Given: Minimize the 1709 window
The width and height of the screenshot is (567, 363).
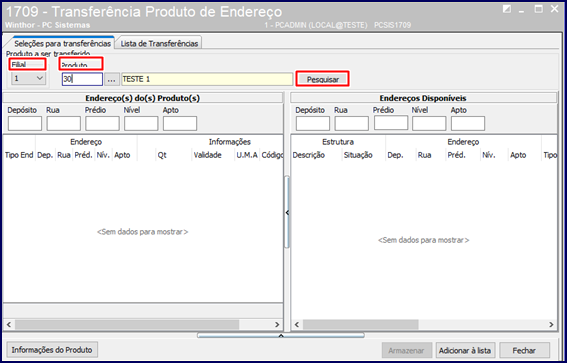Looking at the screenshot, I should [x=522, y=11].
